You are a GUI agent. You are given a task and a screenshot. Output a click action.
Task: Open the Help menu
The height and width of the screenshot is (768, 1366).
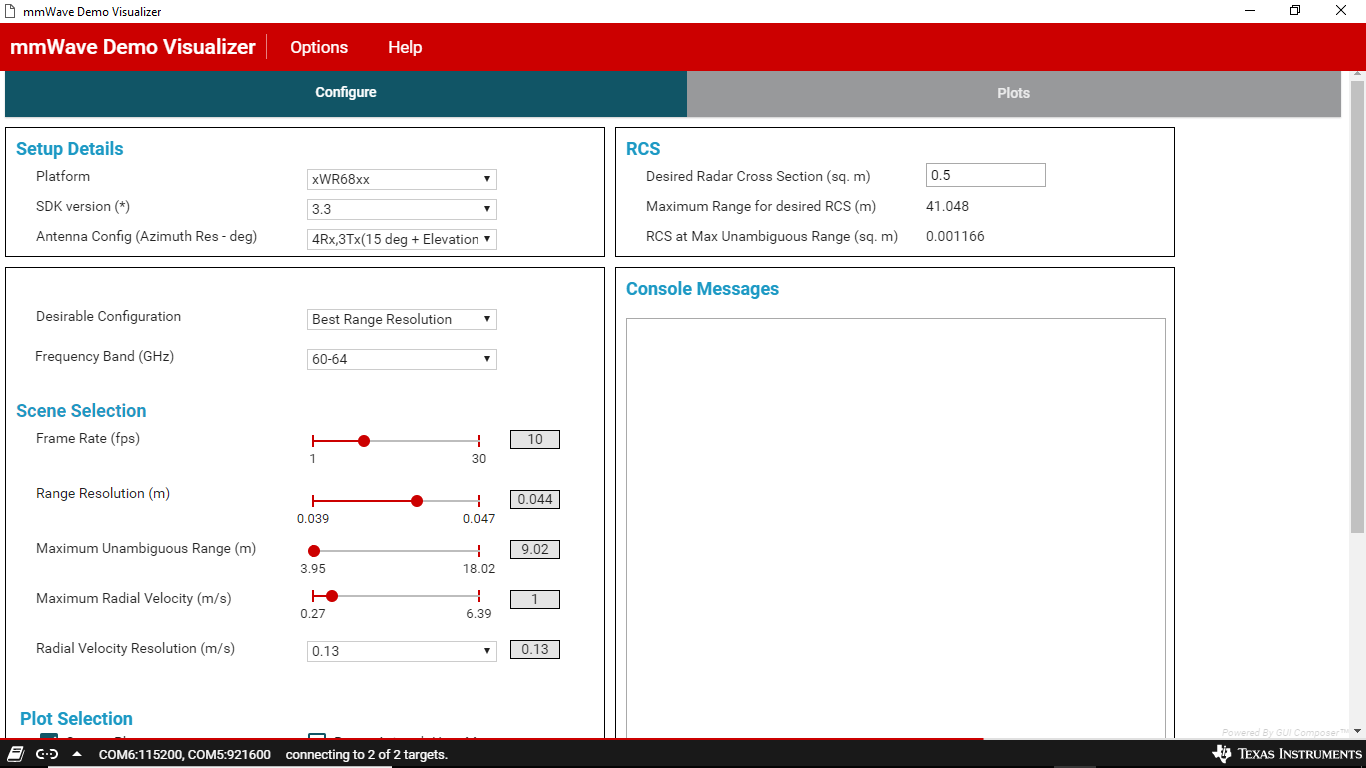pyautogui.click(x=405, y=47)
